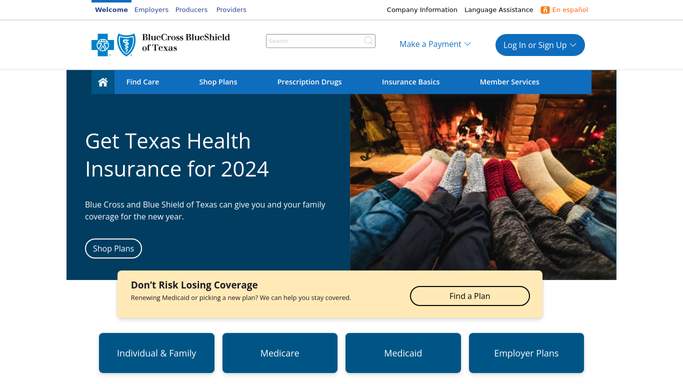The height and width of the screenshot is (384, 683).
Task: Open the Medicare plans tile
Action: (280, 353)
